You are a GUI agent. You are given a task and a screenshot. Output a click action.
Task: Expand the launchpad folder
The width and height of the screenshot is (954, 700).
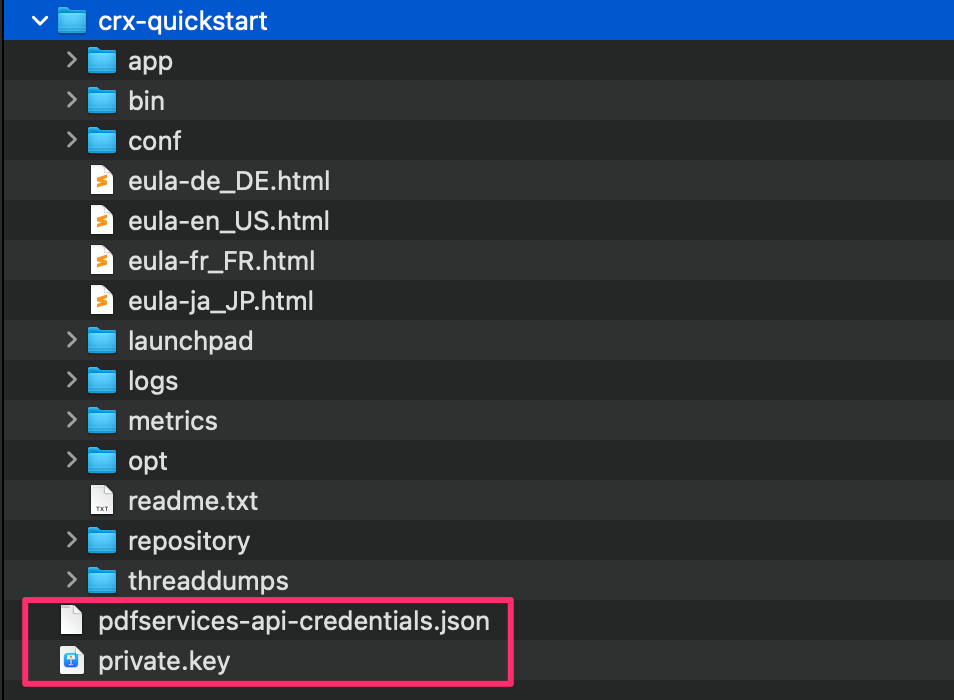[70, 341]
